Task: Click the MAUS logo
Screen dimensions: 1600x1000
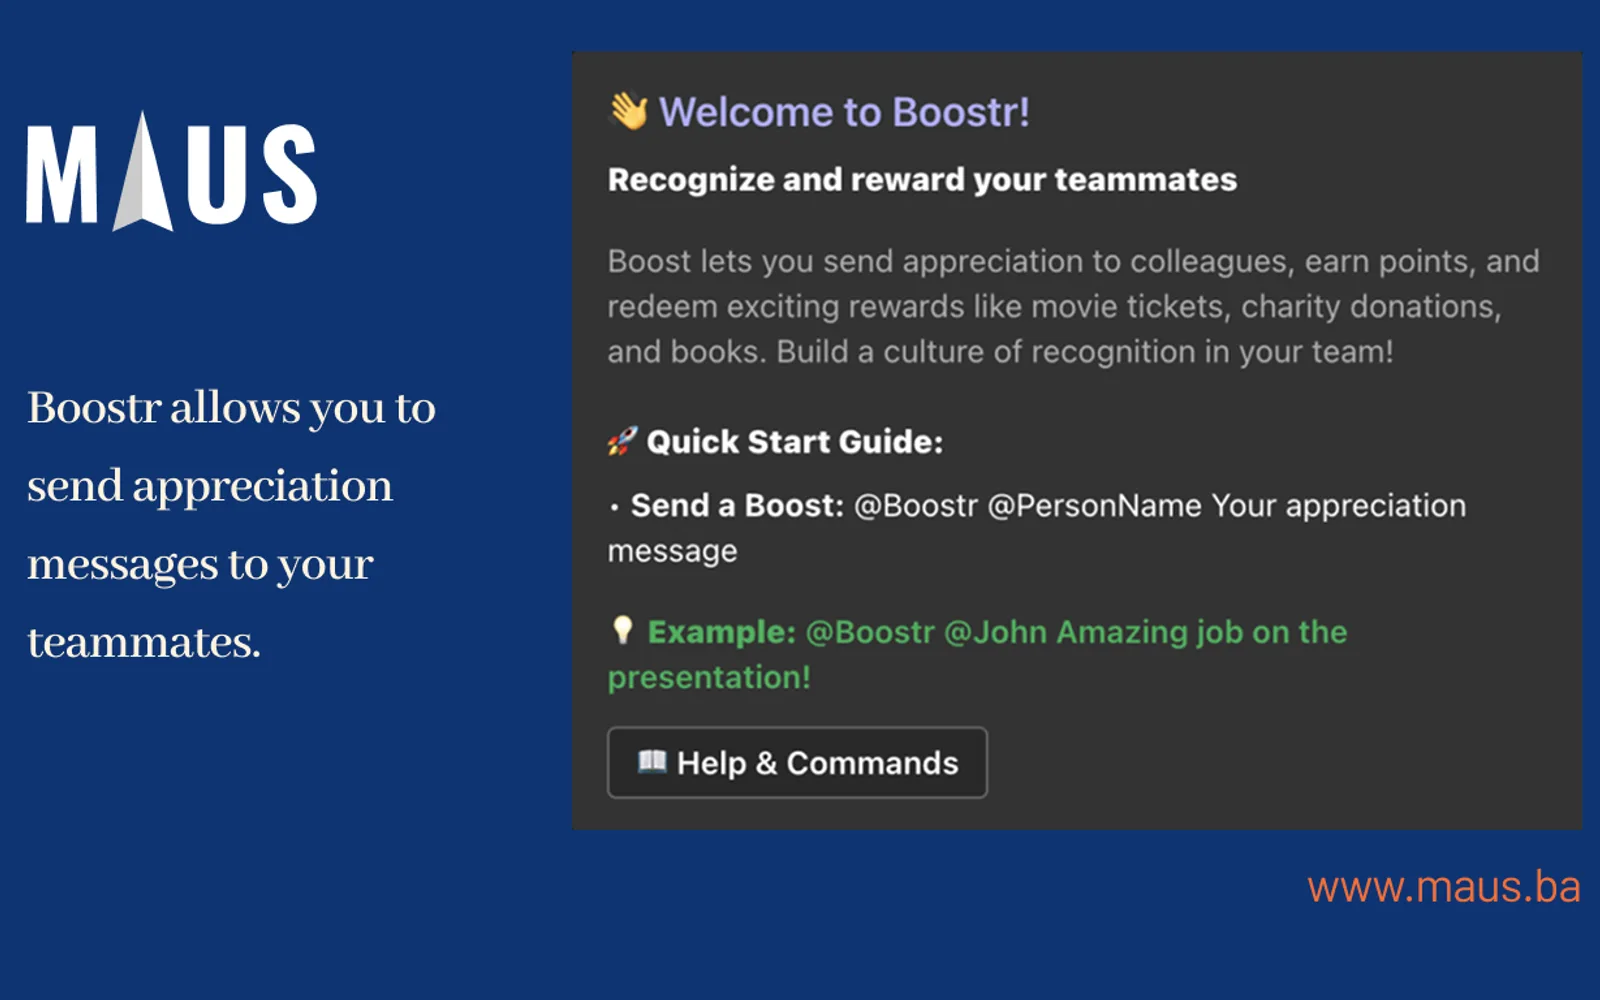Action: pyautogui.click(x=171, y=172)
